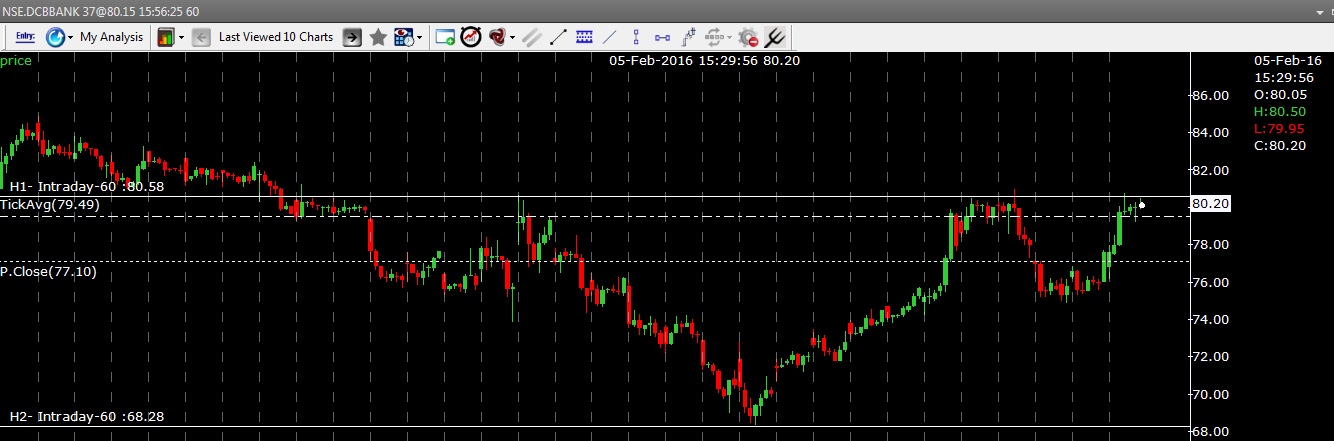Expand the chart type dropdown arrow
This screenshot has width=1334, height=441.
click(x=181, y=38)
